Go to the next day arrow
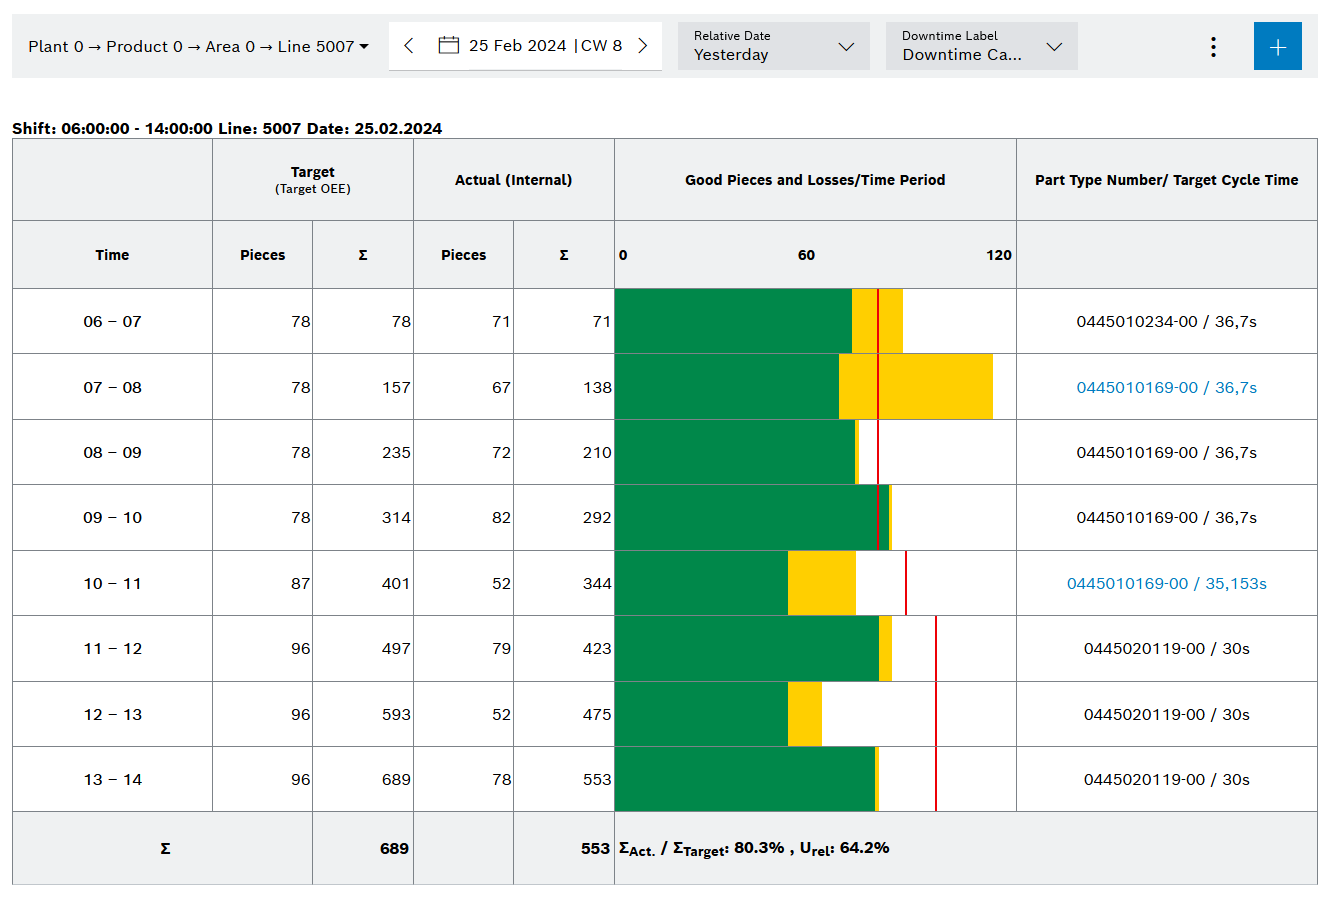The width and height of the screenshot is (1332, 899). point(643,46)
